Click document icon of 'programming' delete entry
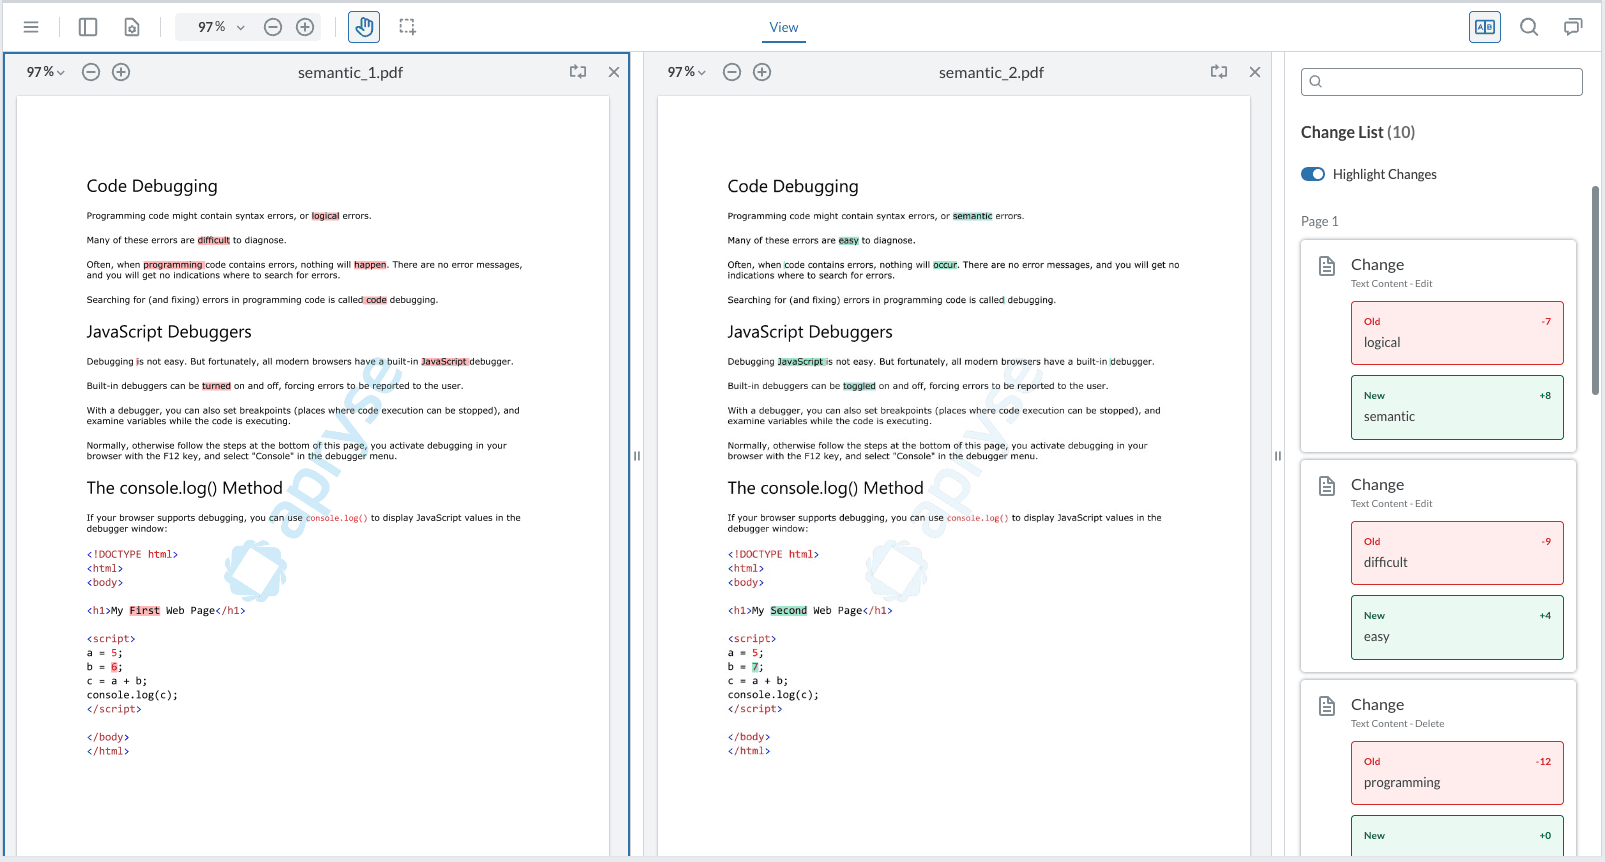This screenshot has width=1605, height=862. (x=1327, y=706)
